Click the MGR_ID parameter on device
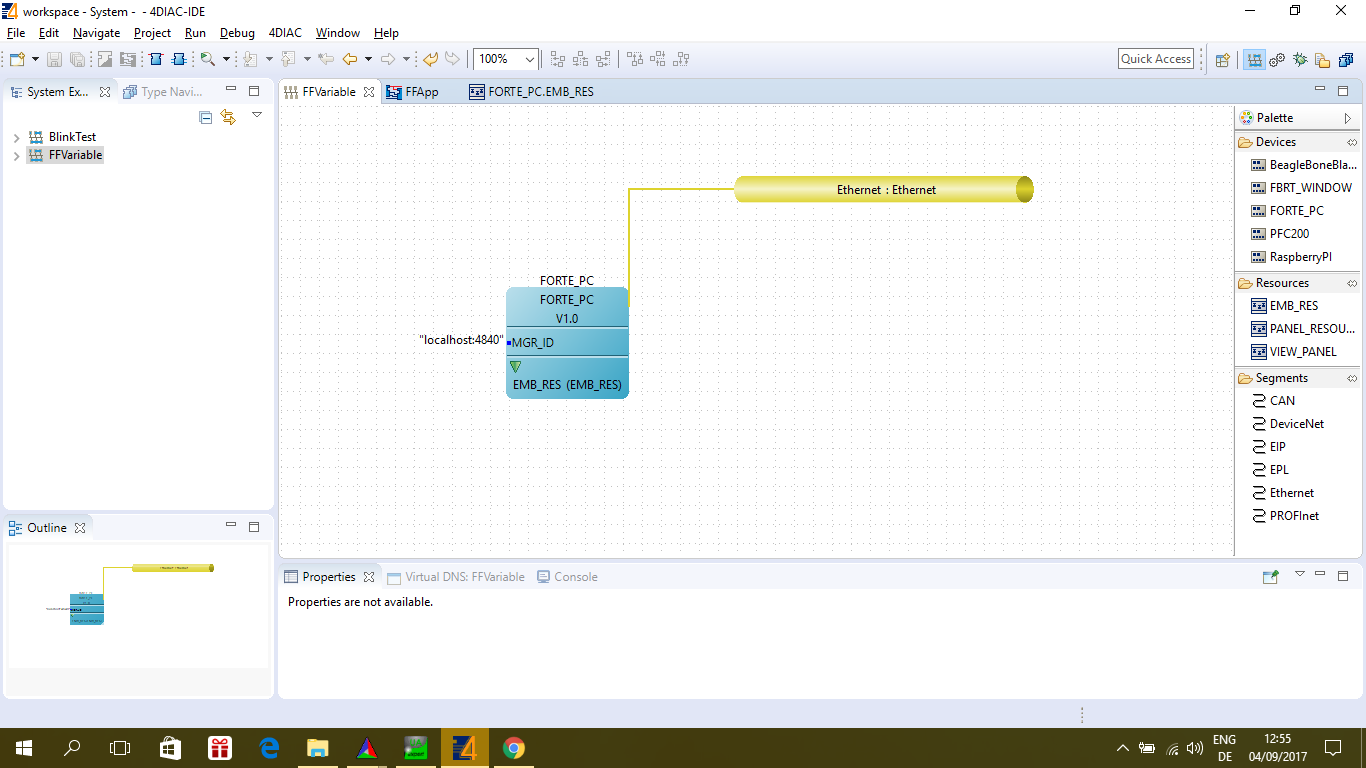The height and width of the screenshot is (768, 1366). tap(533, 343)
